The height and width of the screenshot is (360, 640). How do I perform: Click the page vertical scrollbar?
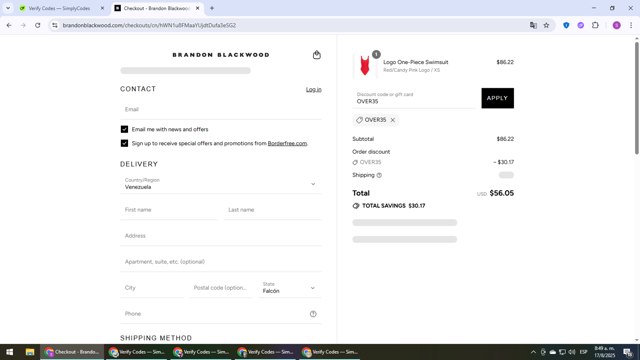pos(637,98)
